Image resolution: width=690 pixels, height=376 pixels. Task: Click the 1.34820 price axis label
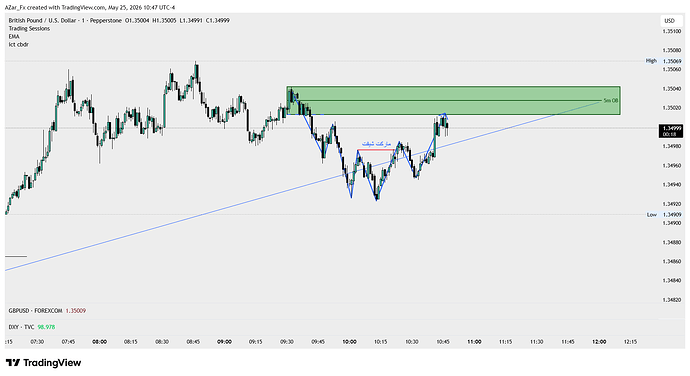point(672,300)
